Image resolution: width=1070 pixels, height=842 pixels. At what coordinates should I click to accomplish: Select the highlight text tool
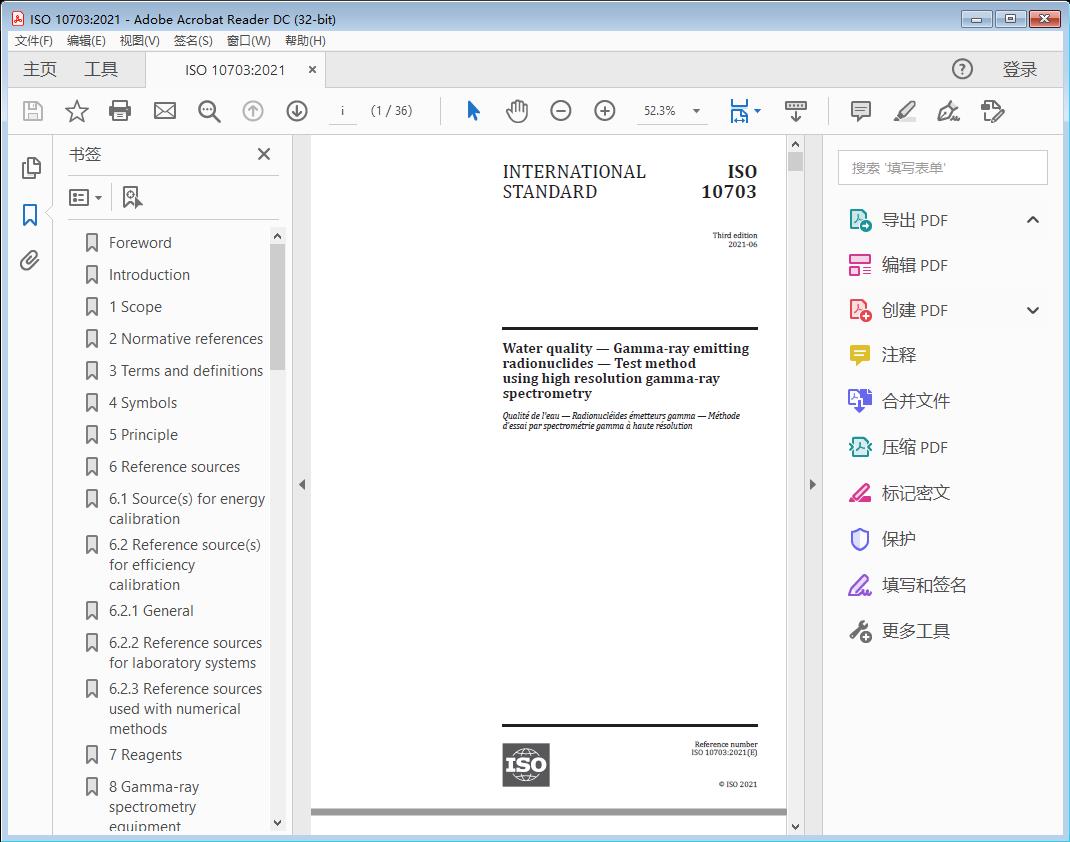click(x=904, y=111)
